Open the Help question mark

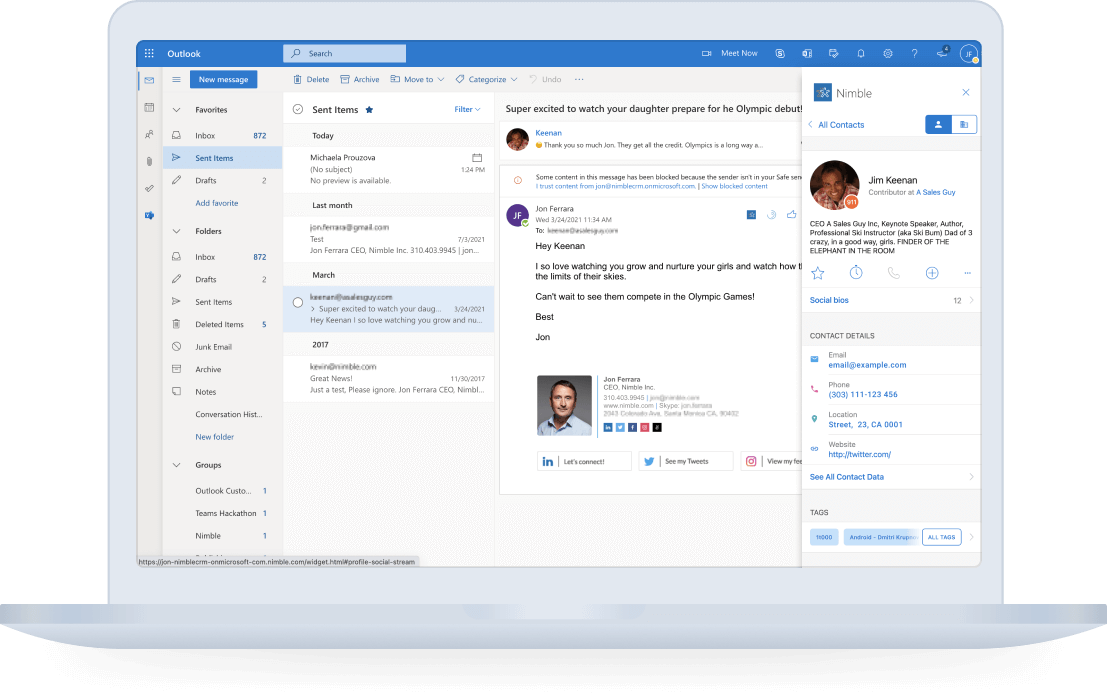(914, 54)
